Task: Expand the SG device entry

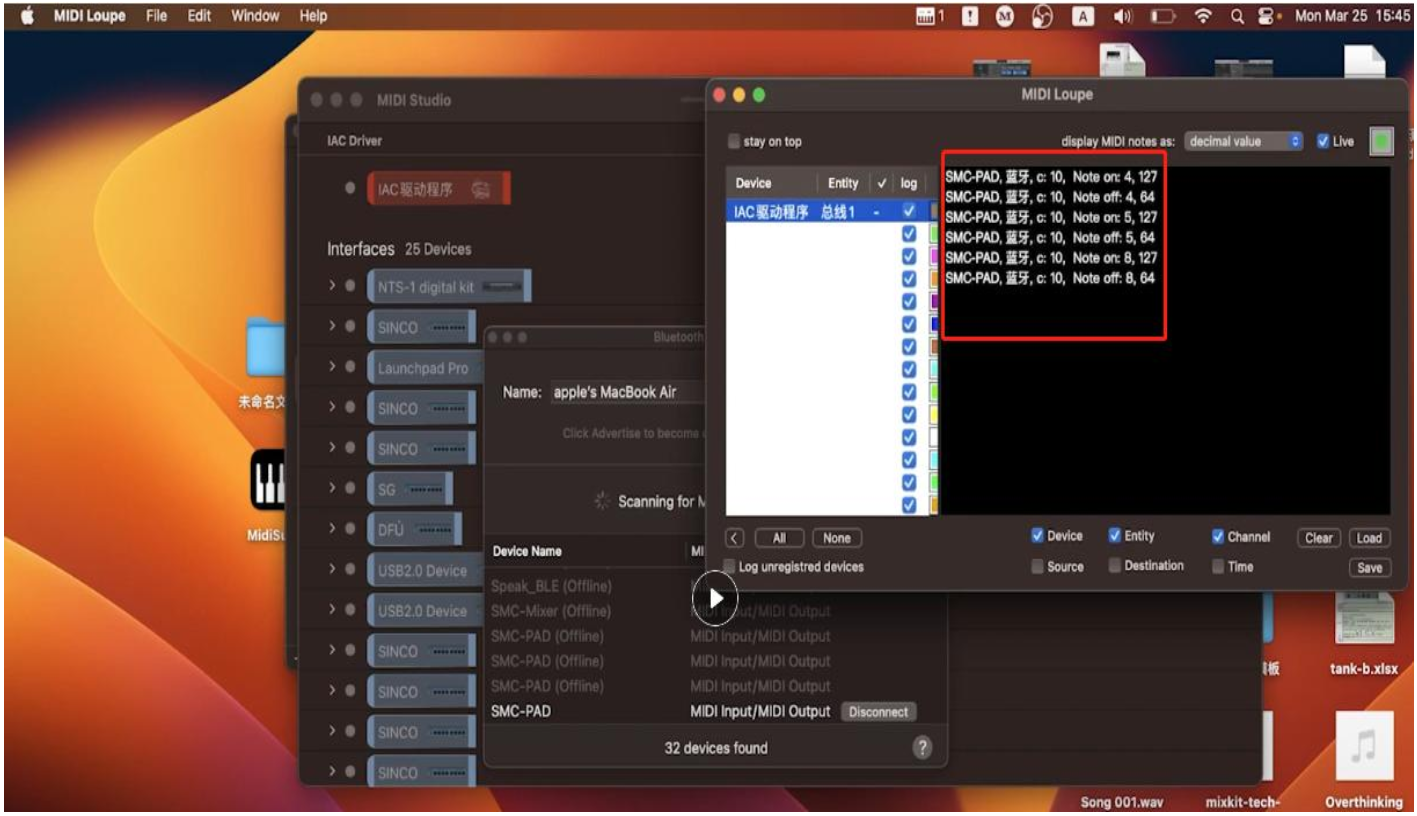Action: coord(332,489)
